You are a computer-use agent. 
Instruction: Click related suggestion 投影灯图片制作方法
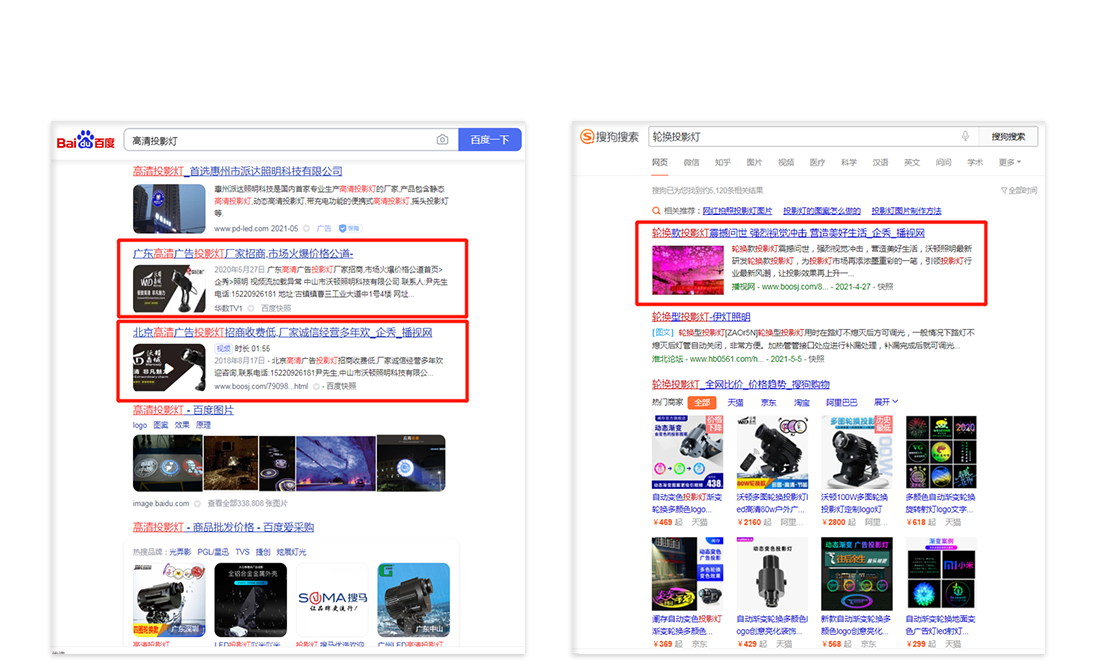pyautogui.click(x=906, y=211)
